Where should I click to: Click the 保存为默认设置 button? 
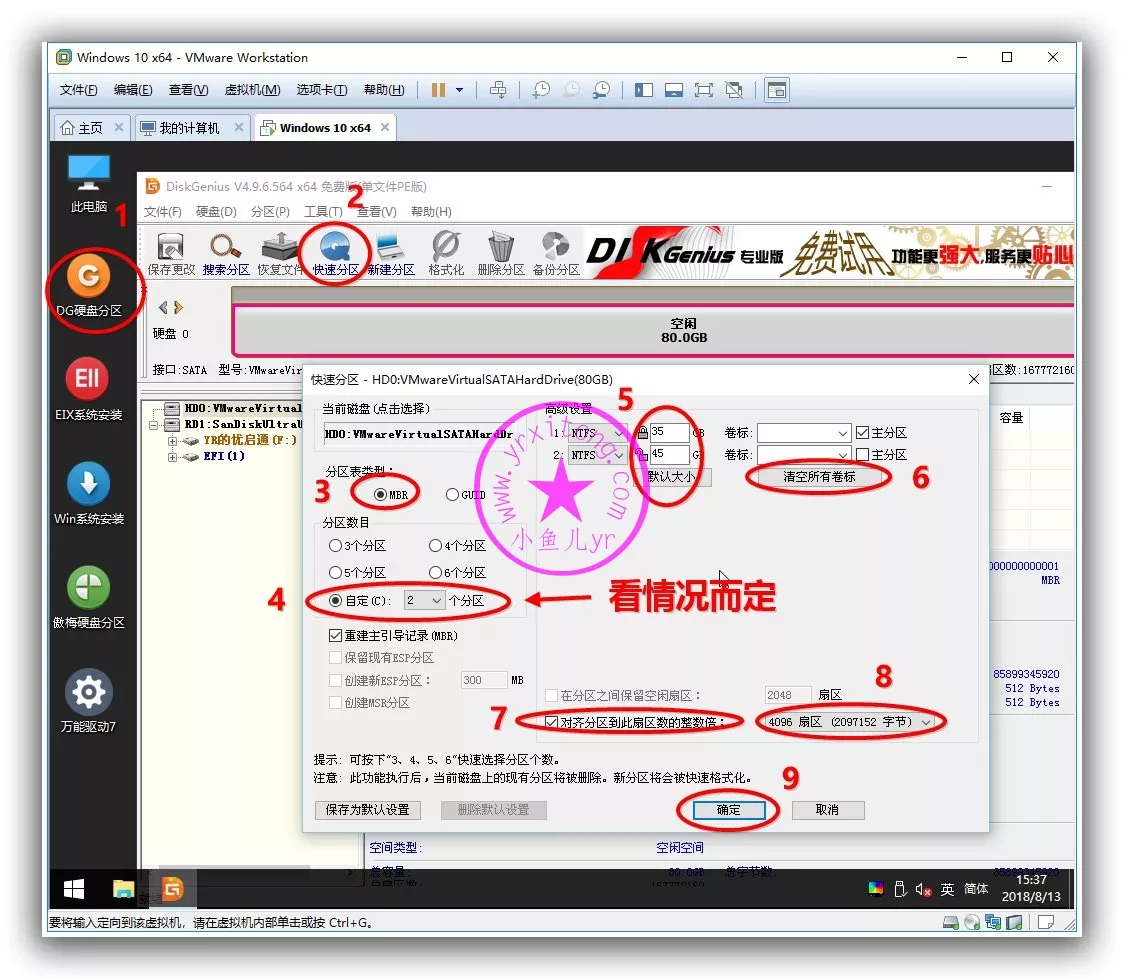tap(368, 810)
